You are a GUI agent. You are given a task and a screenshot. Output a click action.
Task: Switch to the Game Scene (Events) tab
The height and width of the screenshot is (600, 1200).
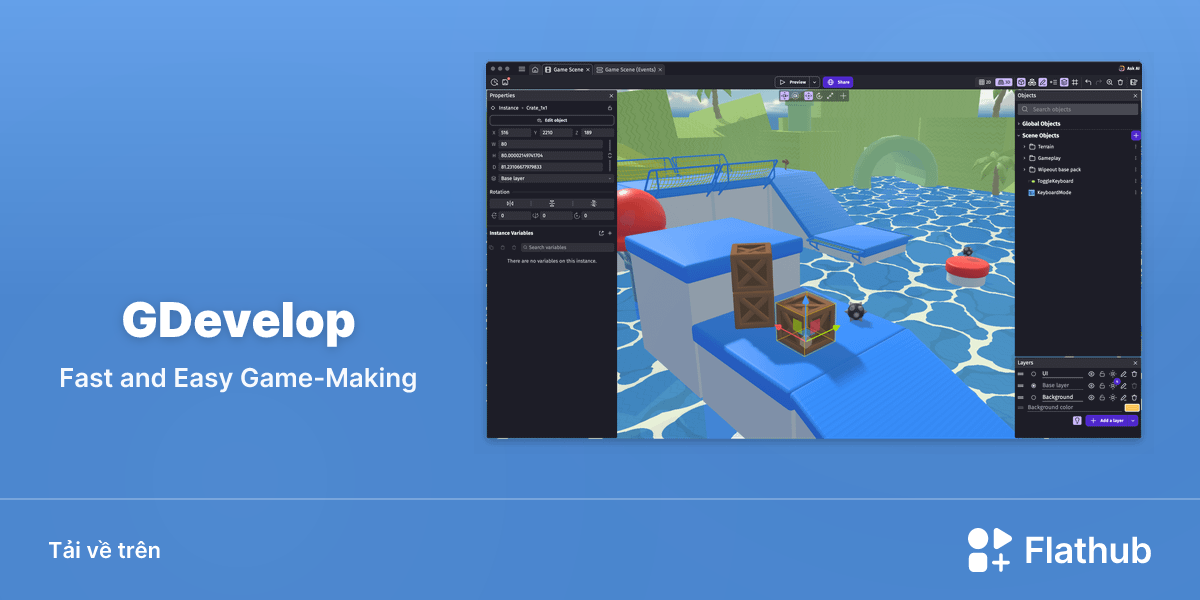pyautogui.click(x=630, y=70)
